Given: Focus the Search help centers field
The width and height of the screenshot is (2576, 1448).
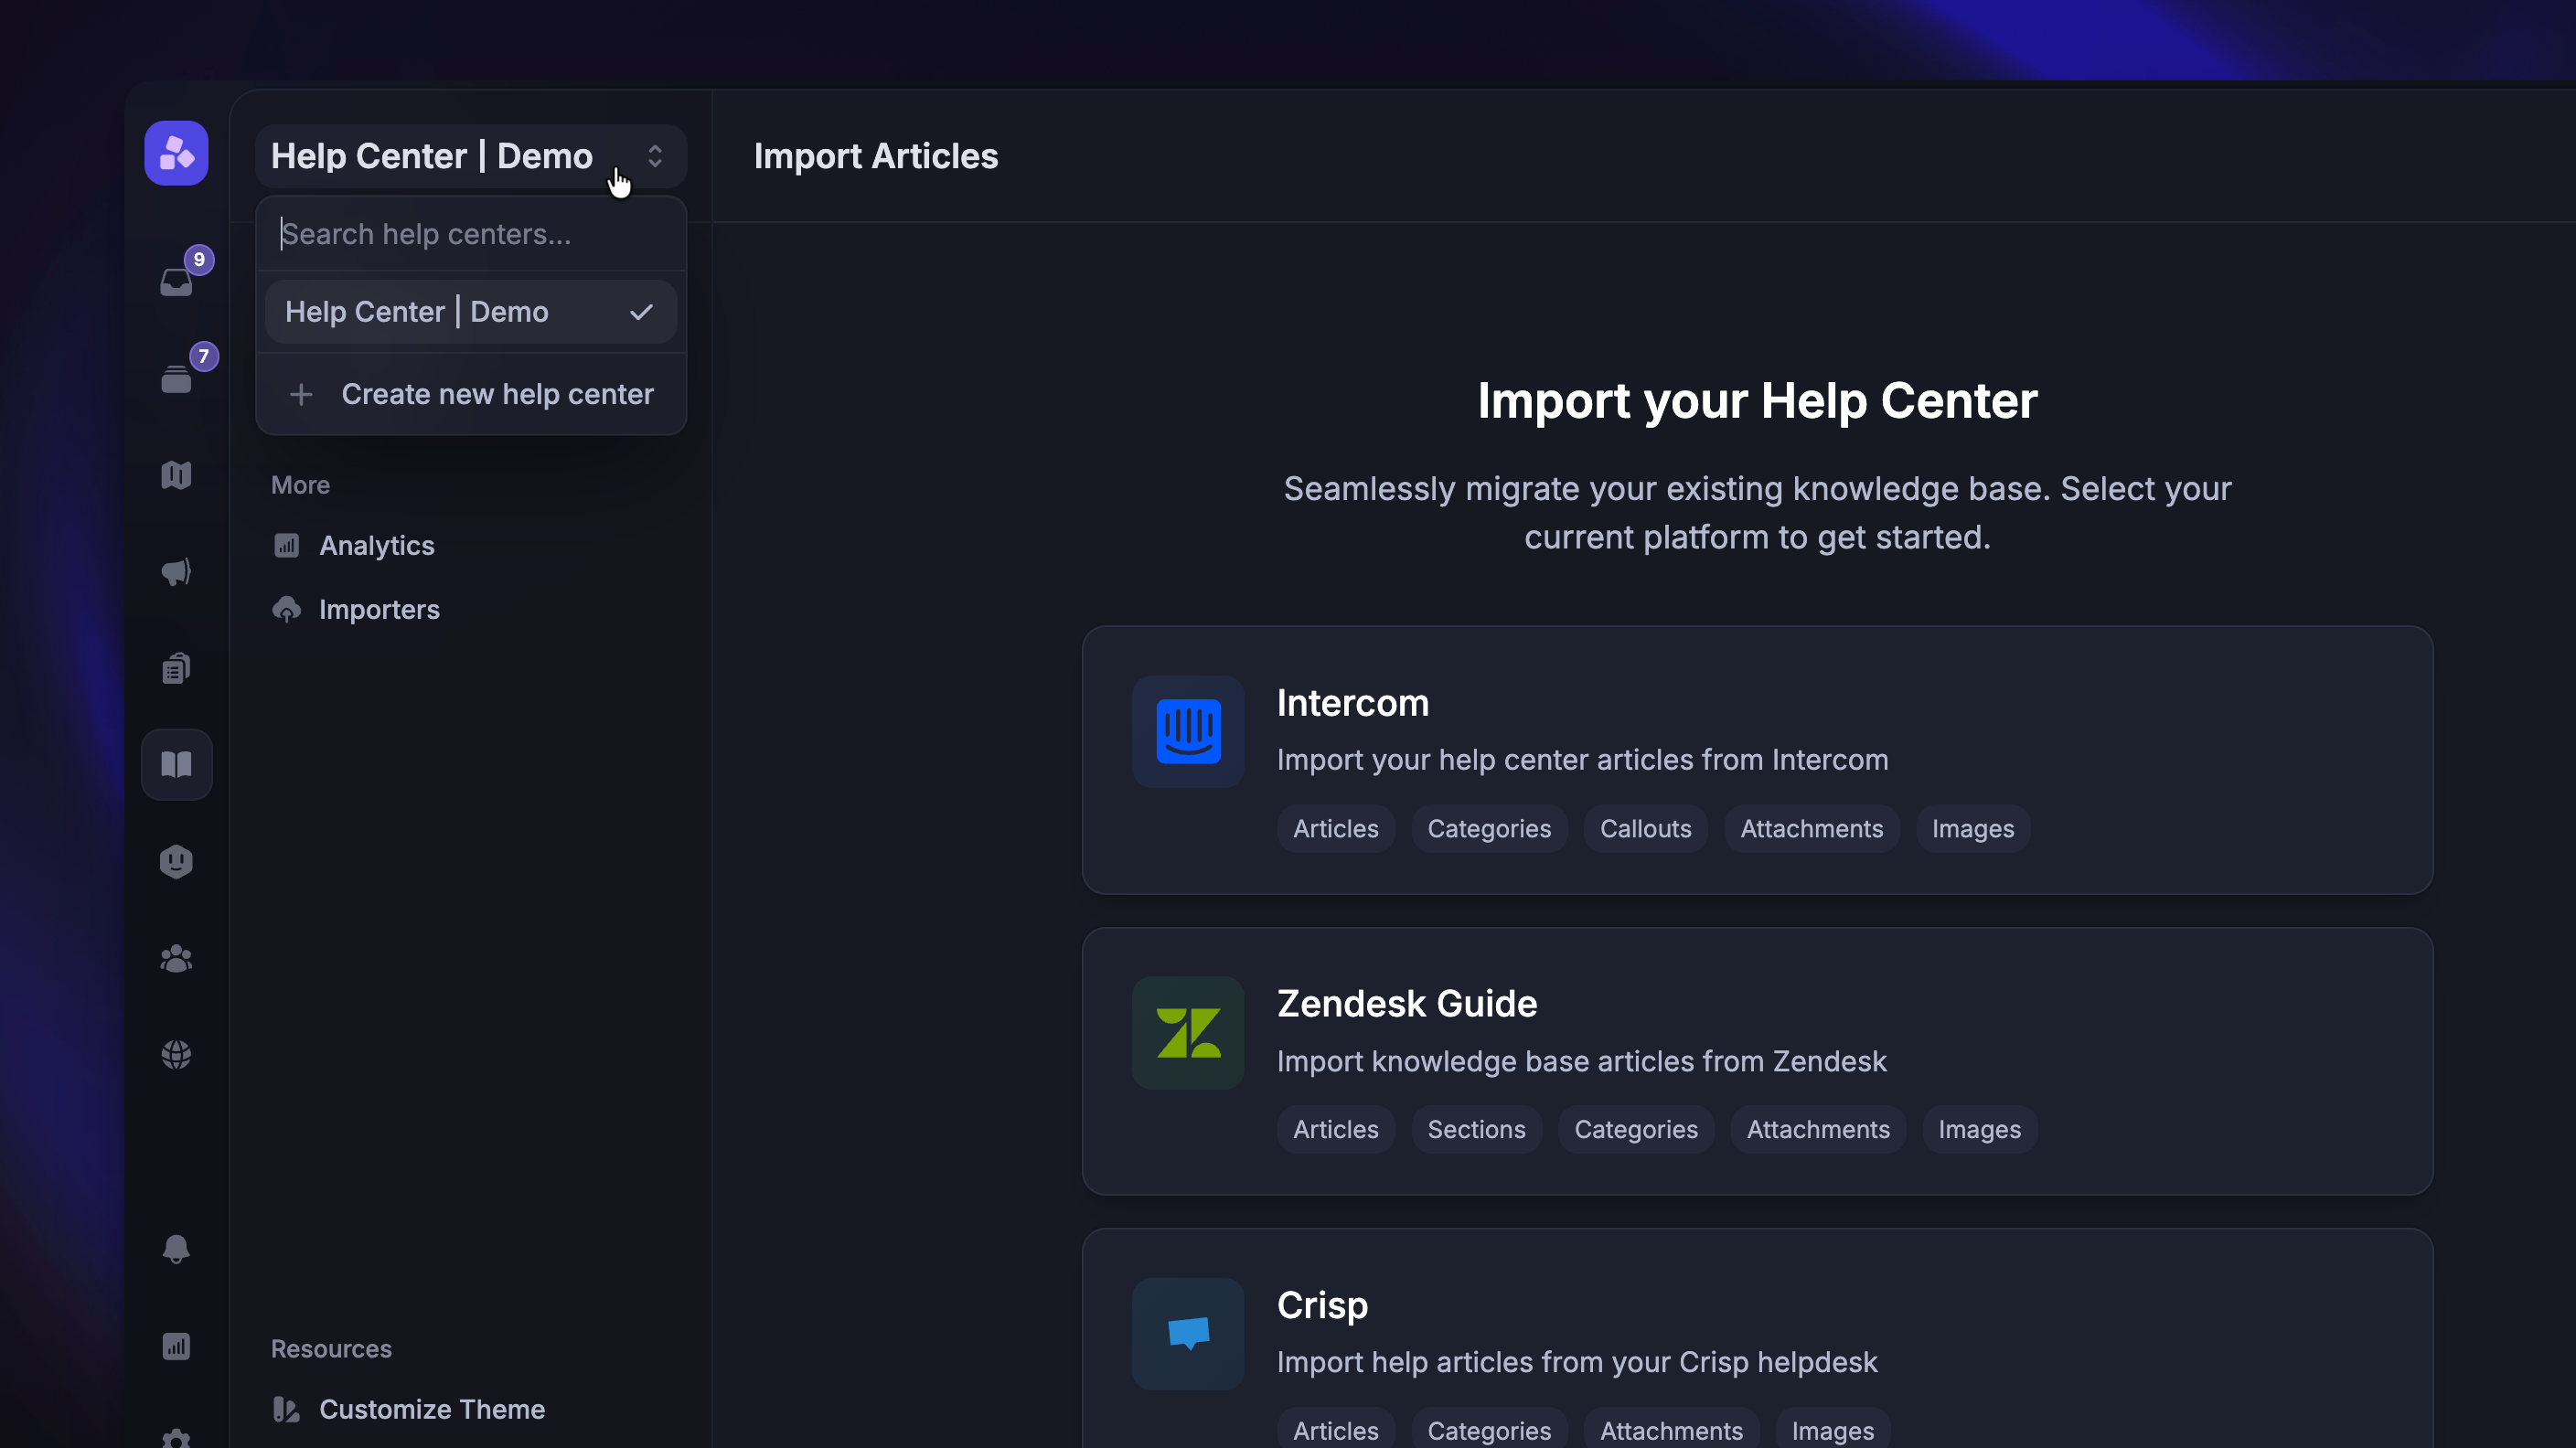Looking at the screenshot, I should (471, 234).
